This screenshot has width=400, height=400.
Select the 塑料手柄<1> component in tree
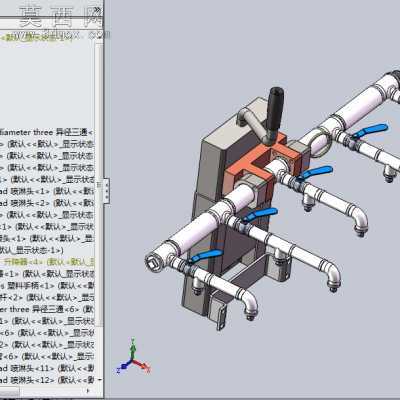(x=47, y=286)
